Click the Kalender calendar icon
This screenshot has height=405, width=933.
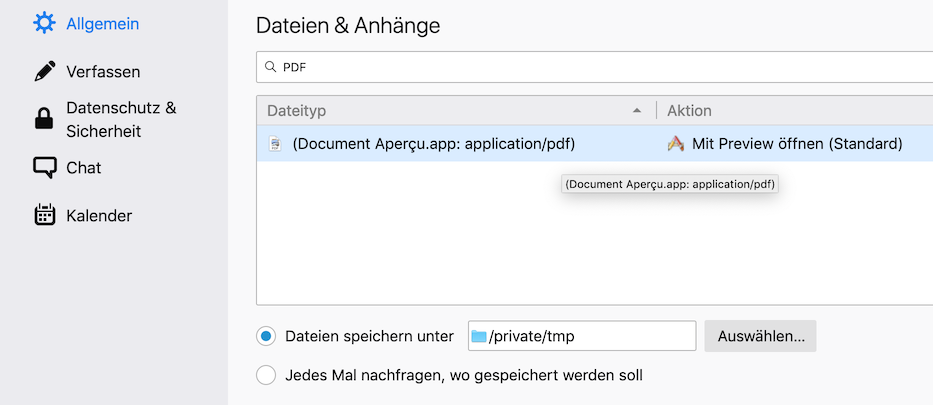pos(44,215)
